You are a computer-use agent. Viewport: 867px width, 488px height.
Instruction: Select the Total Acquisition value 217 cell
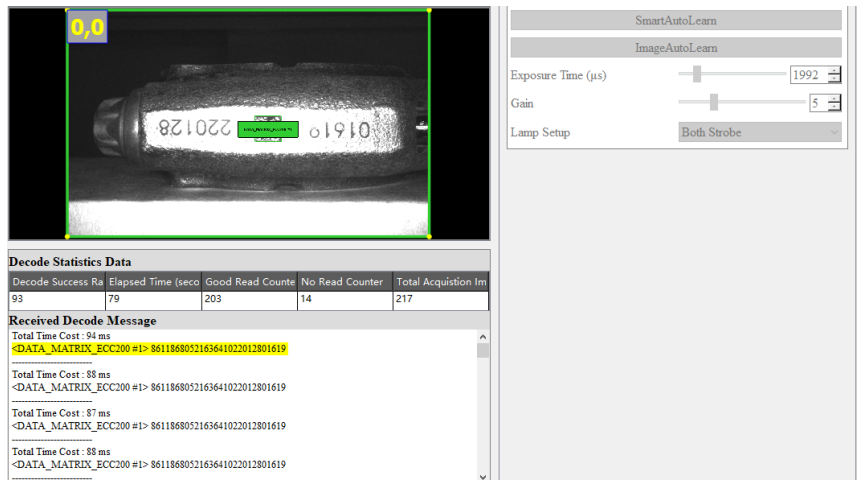coord(440,299)
